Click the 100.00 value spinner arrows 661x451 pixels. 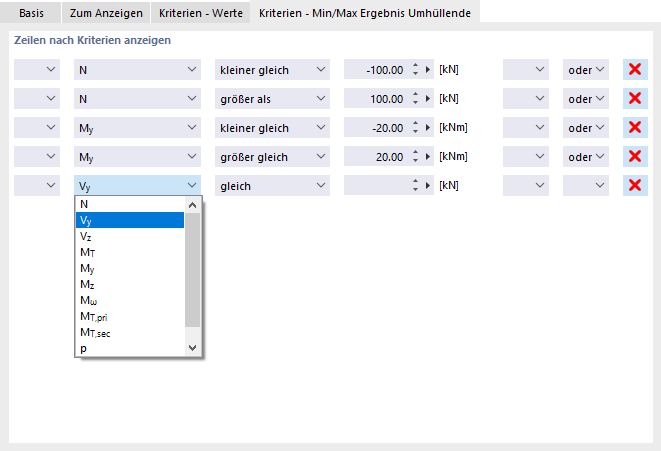414,99
